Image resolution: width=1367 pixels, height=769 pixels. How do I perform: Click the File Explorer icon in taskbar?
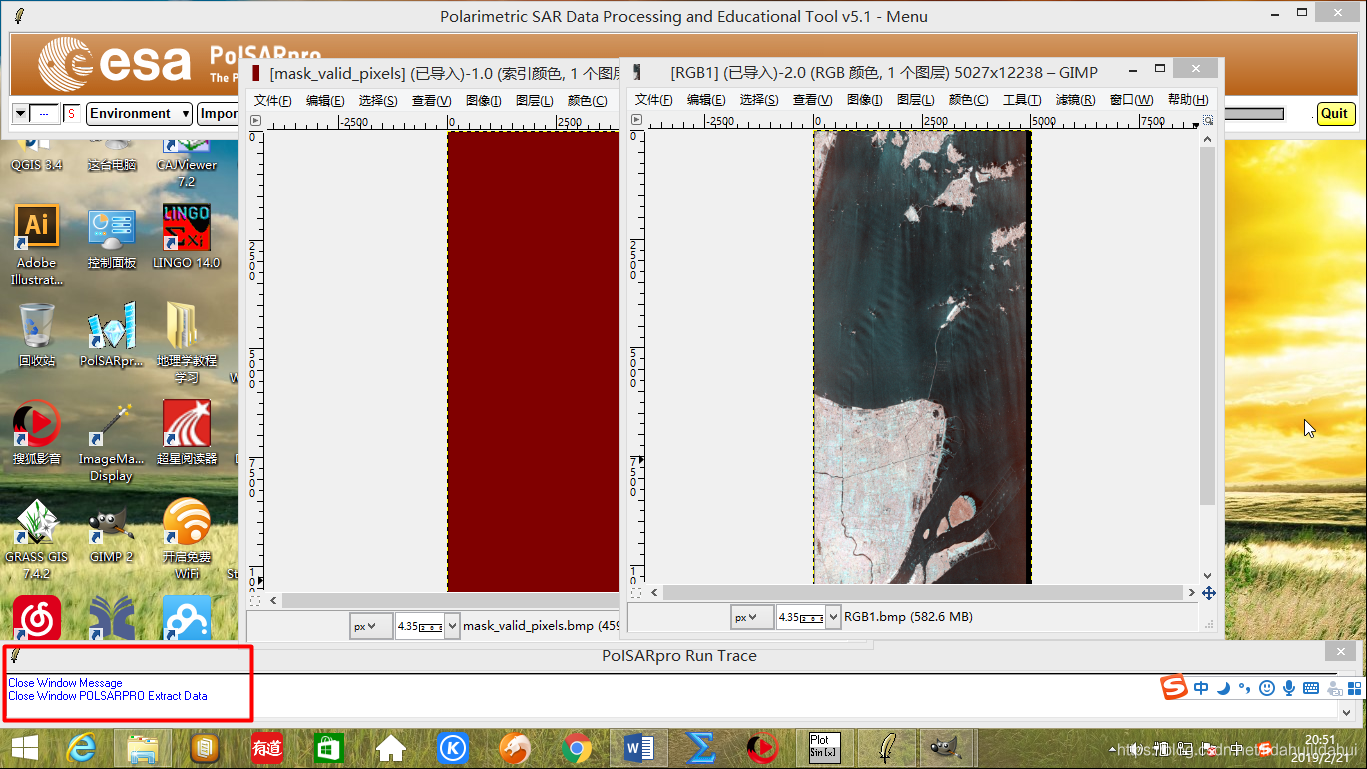143,748
